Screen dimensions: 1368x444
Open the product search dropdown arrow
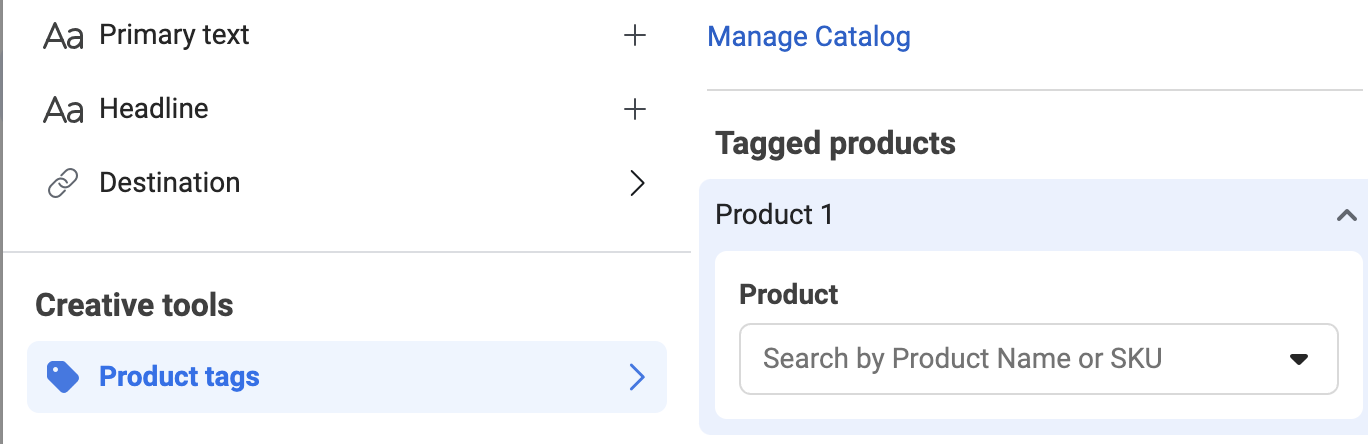pos(1299,359)
